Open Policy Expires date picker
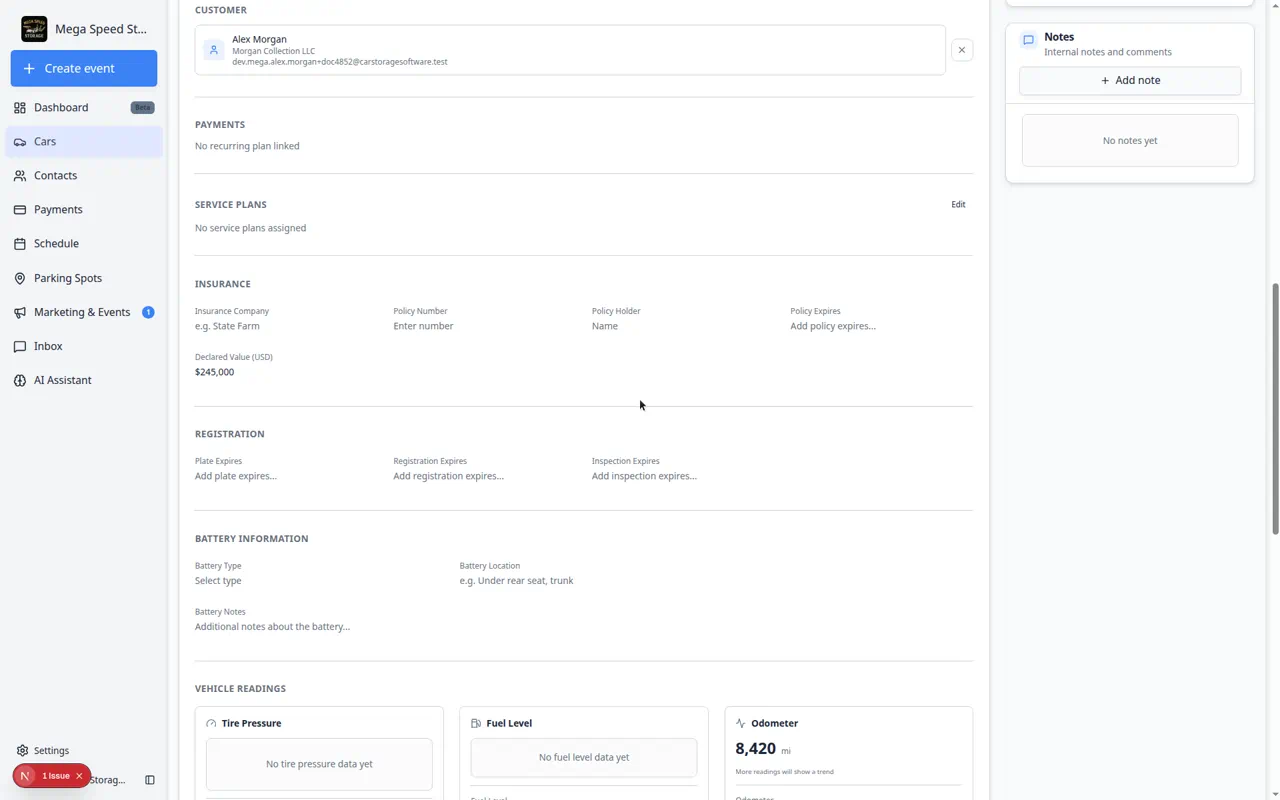 [880, 326]
